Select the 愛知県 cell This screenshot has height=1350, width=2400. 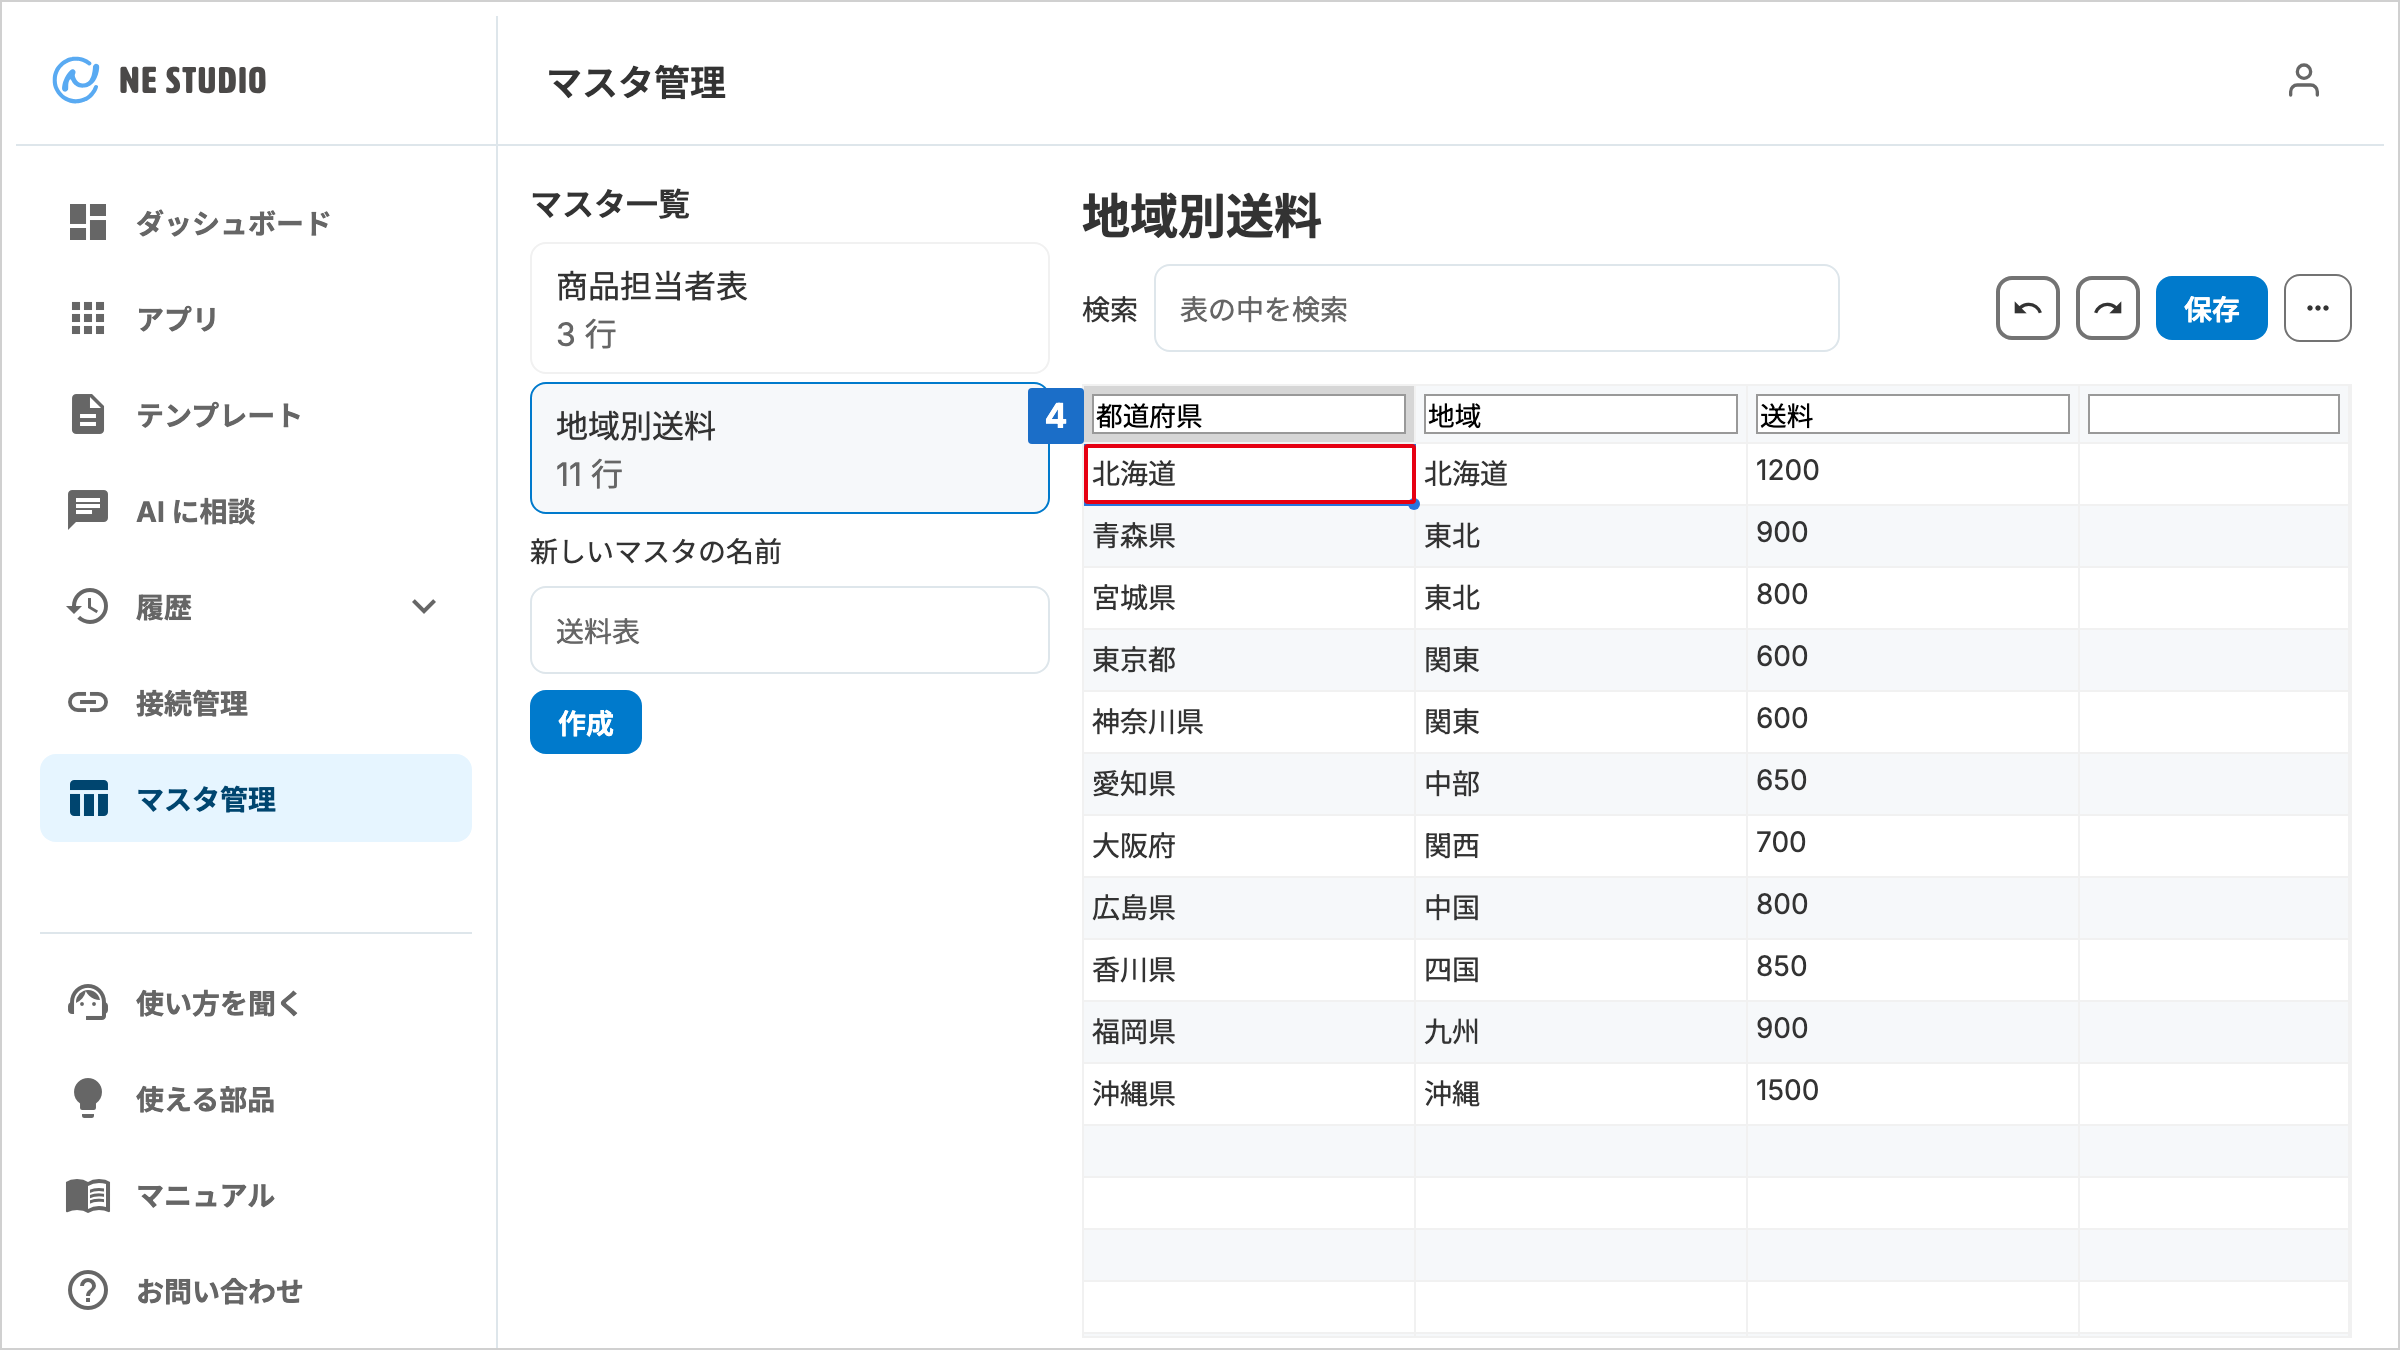[x=1249, y=784]
